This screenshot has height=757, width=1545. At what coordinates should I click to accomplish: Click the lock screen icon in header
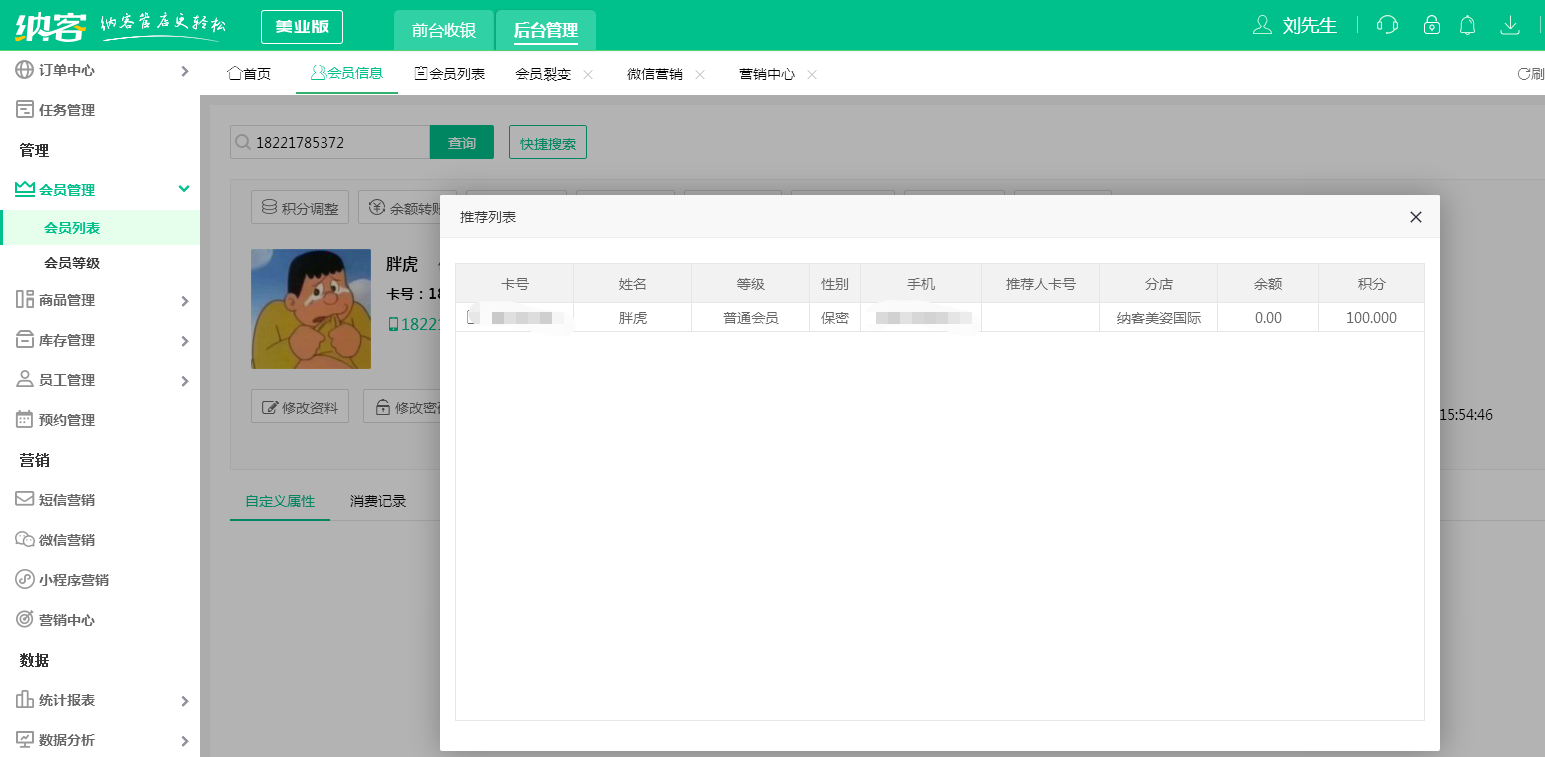(x=1431, y=25)
